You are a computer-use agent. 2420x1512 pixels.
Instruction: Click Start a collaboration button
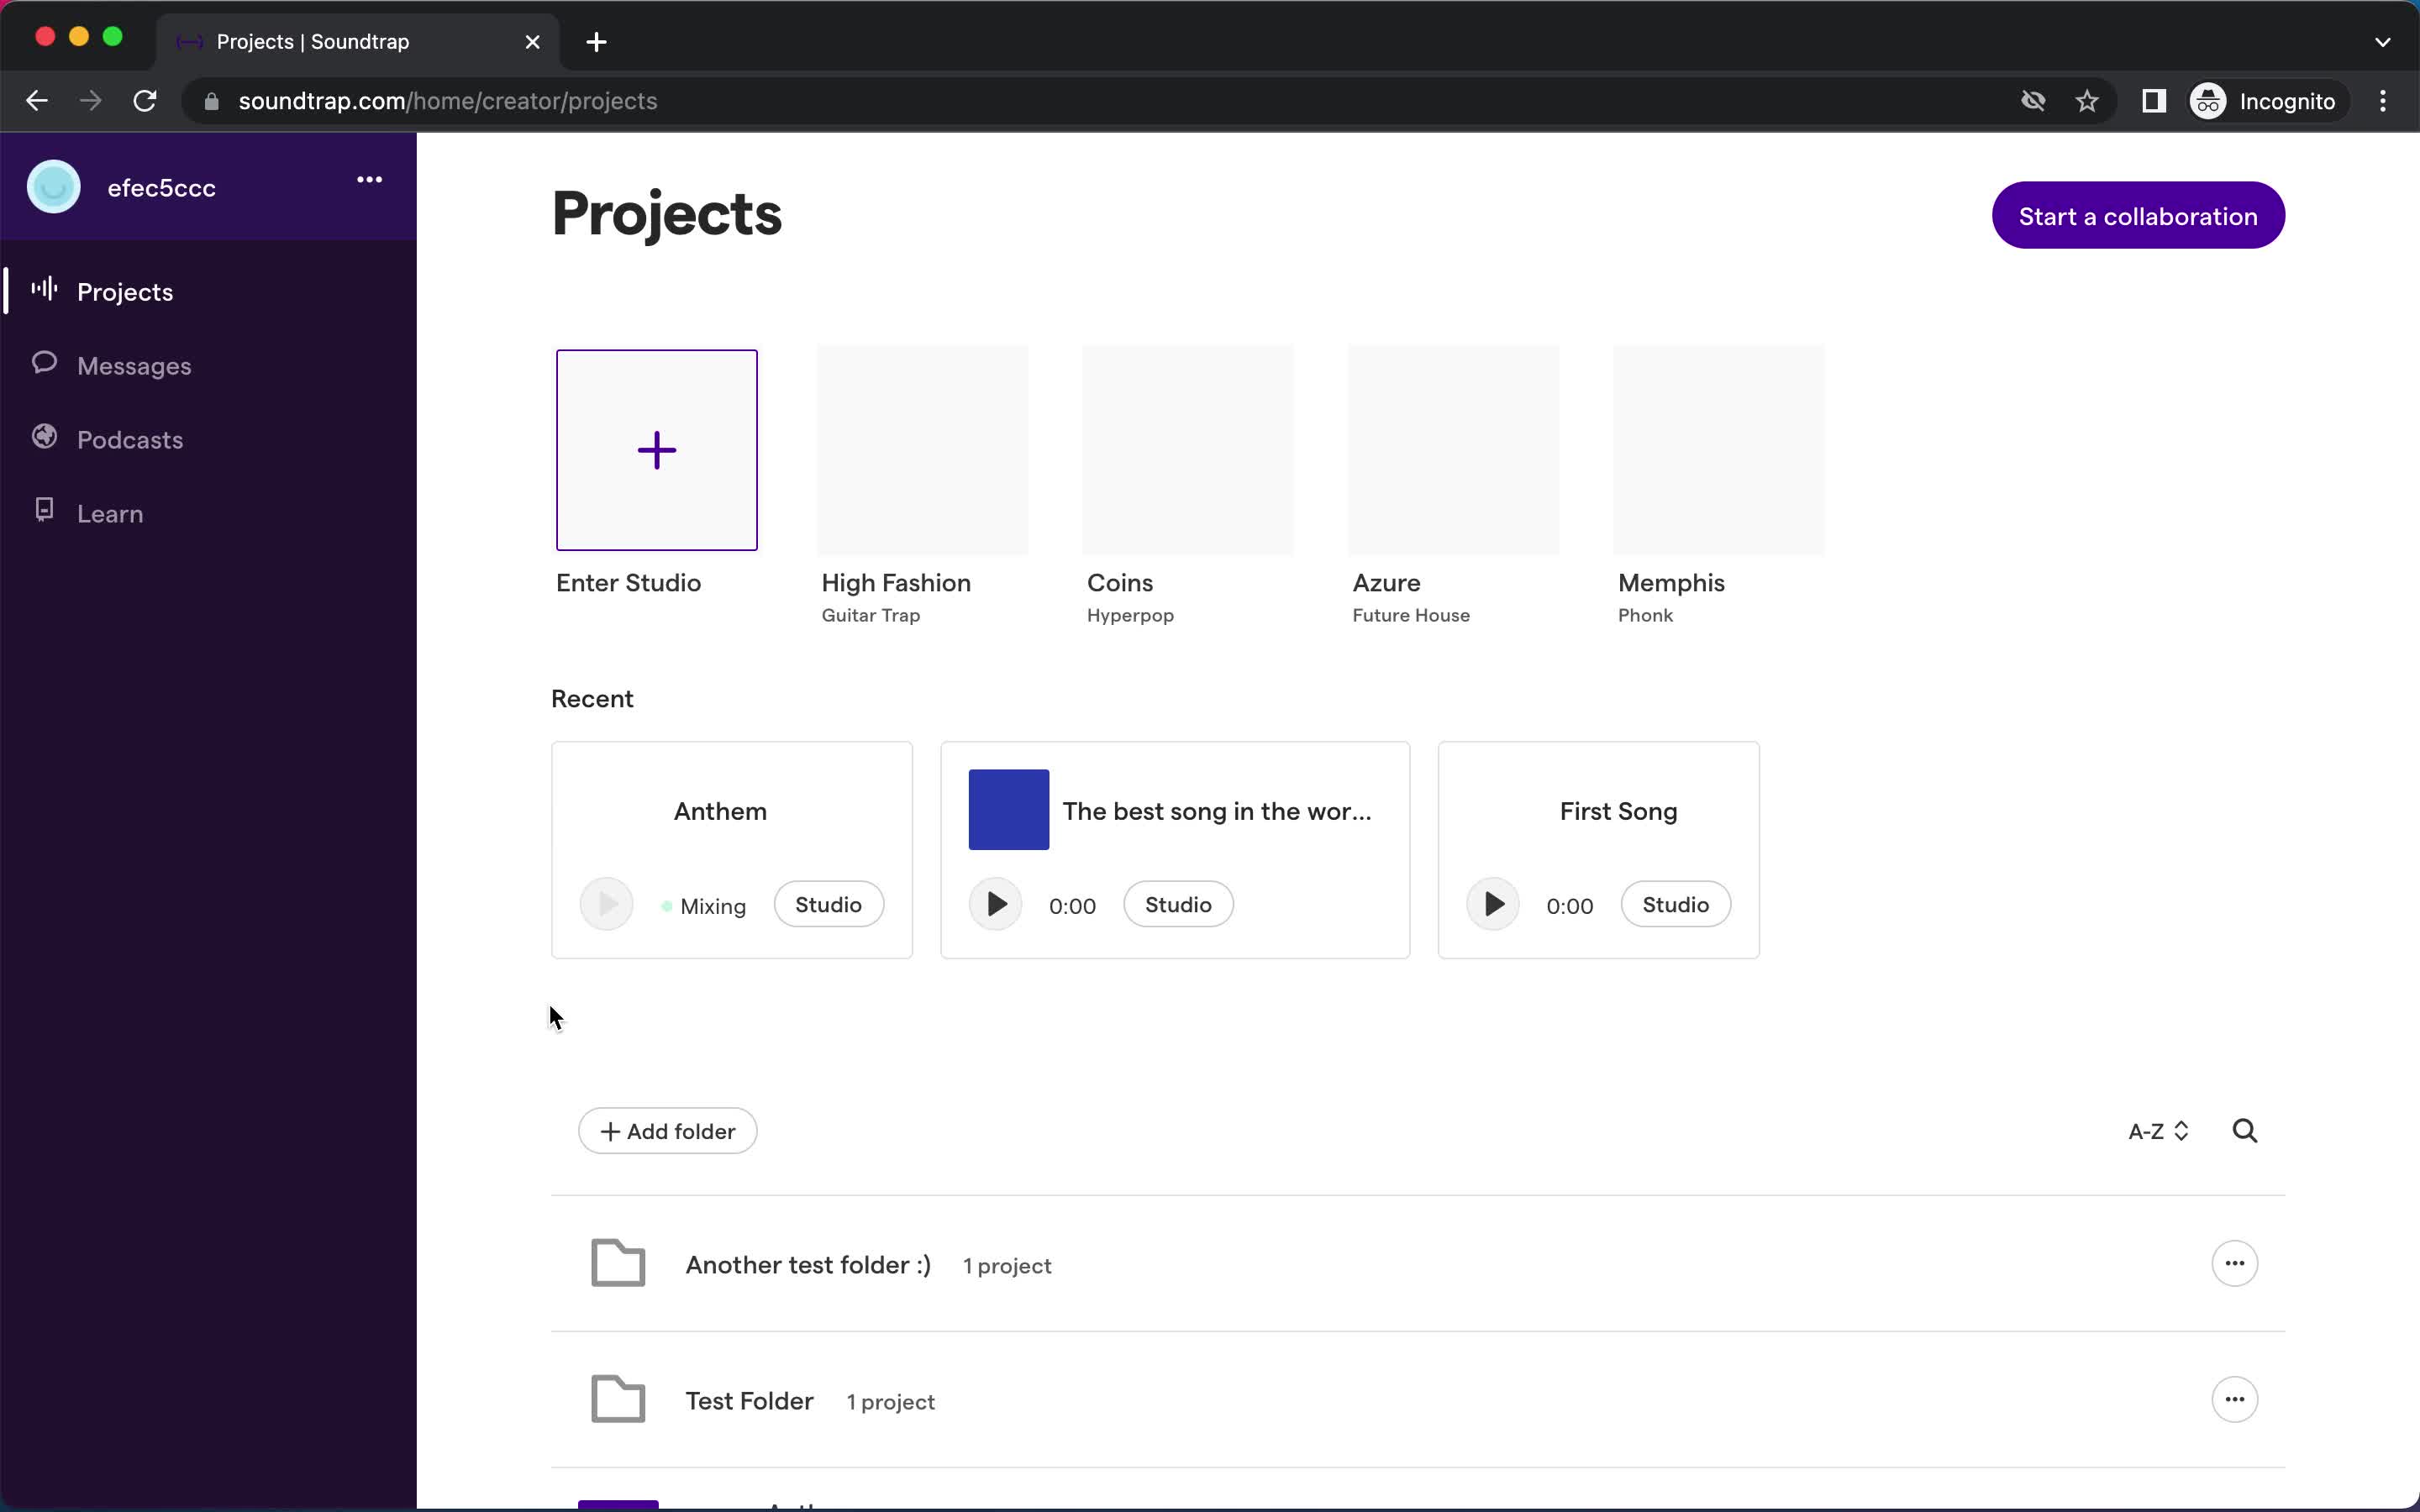(2138, 216)
